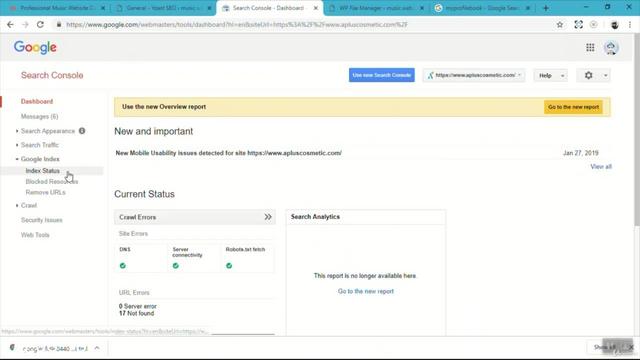Click the Site Errors label
The image size is (640, 360).
(133, 234)
